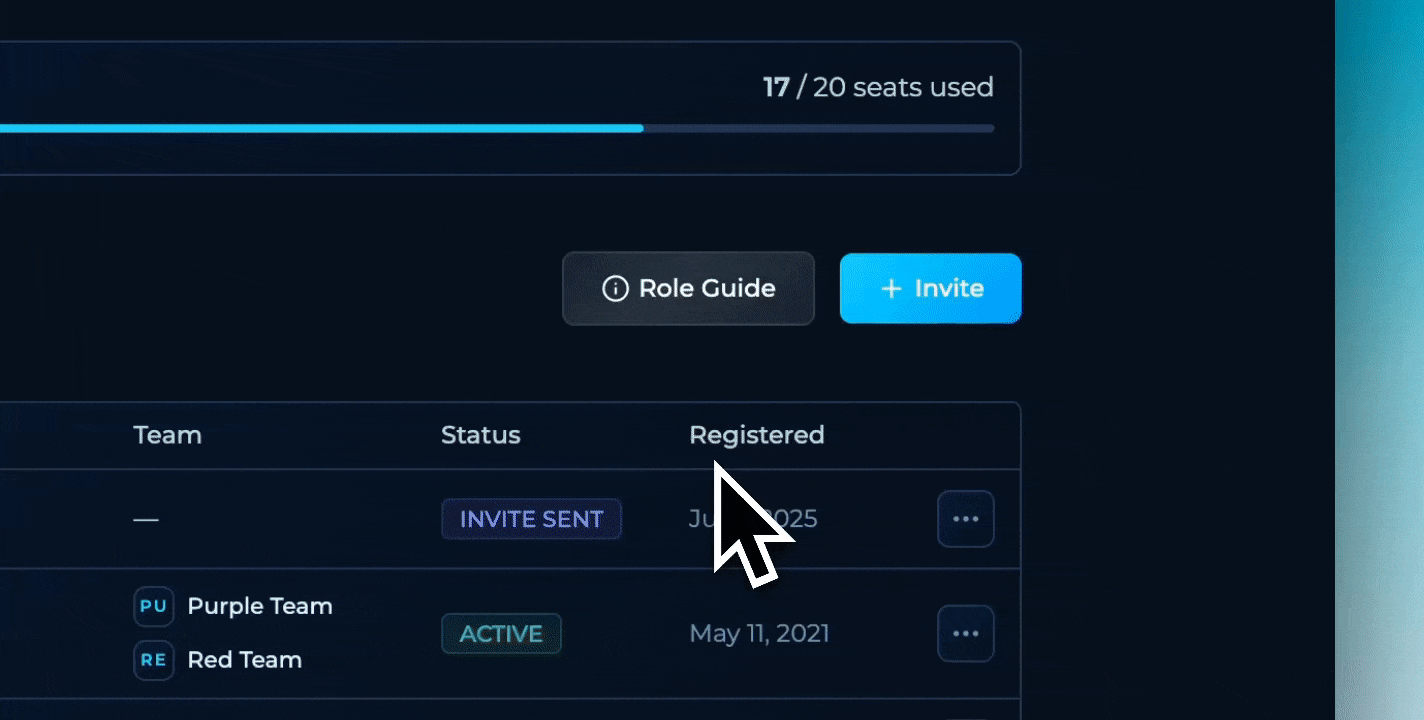The image size is (1424, 720).
Task: Select the PU Purple Team badge icon
Action: tap(153, 606)
